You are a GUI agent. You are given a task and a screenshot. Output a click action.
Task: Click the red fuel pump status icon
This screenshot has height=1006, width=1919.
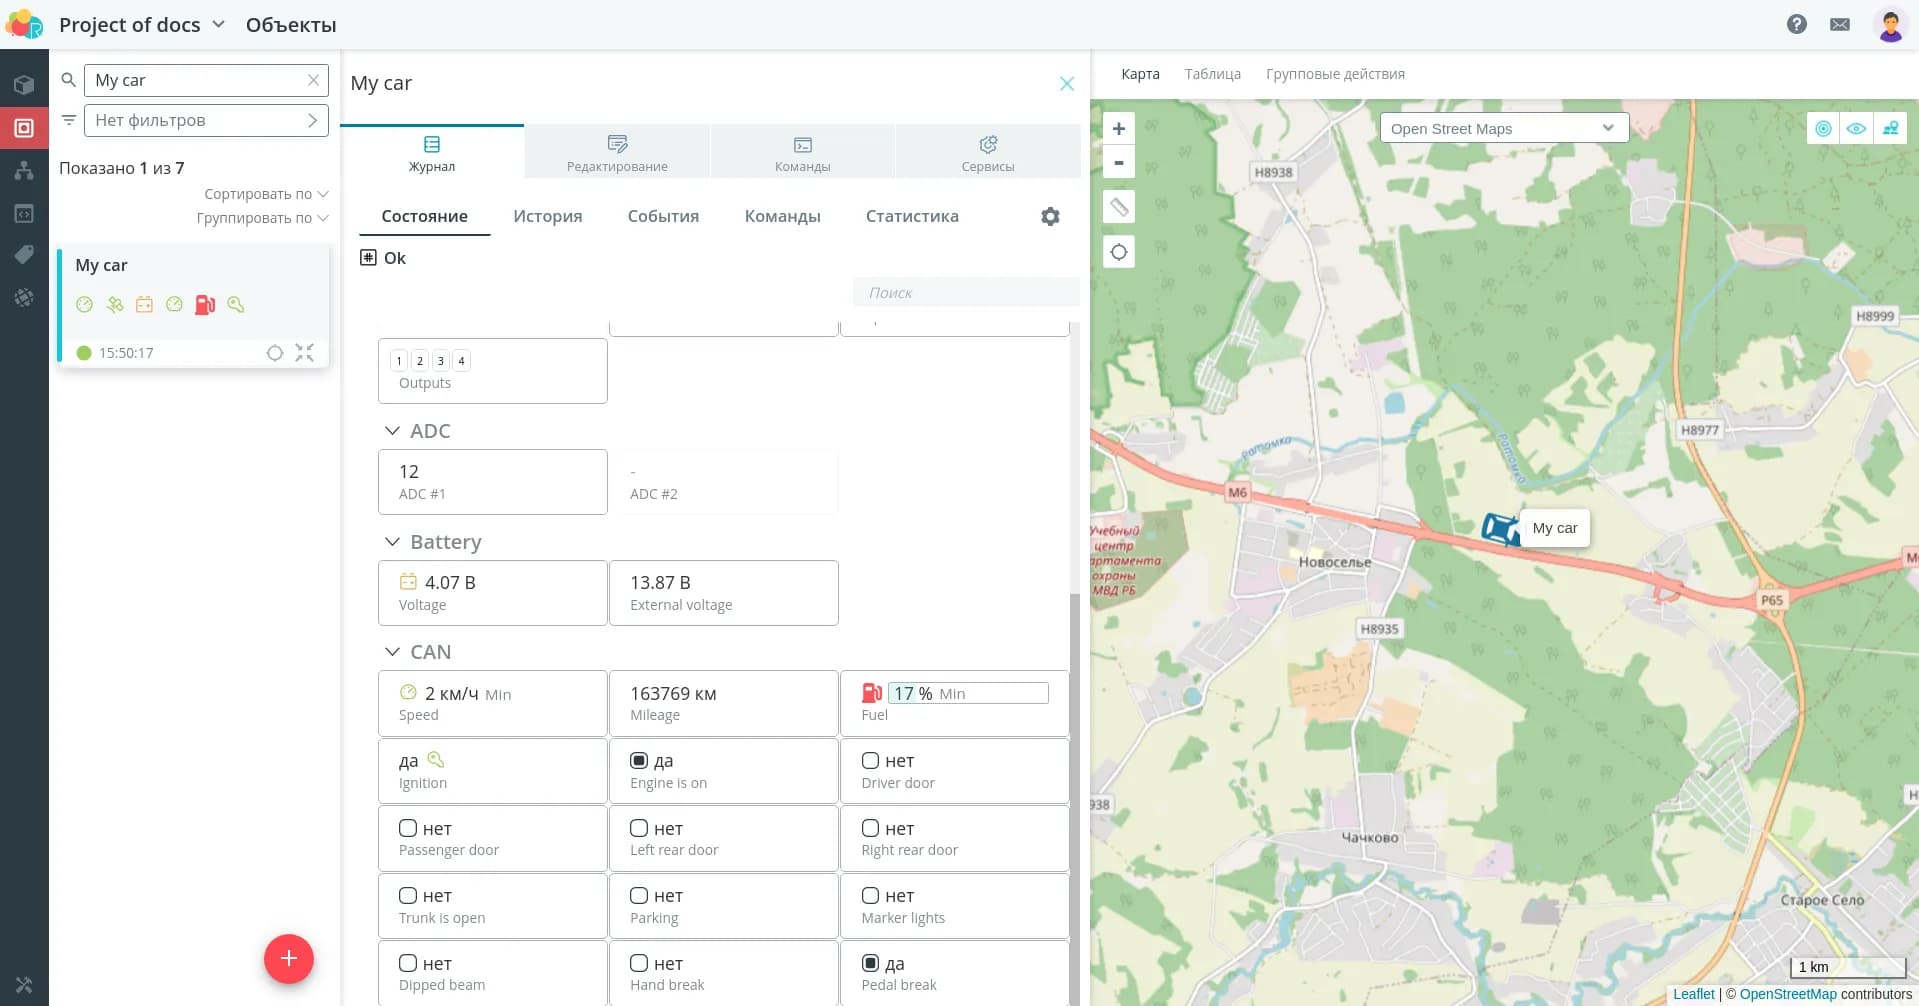click(205, 305)
